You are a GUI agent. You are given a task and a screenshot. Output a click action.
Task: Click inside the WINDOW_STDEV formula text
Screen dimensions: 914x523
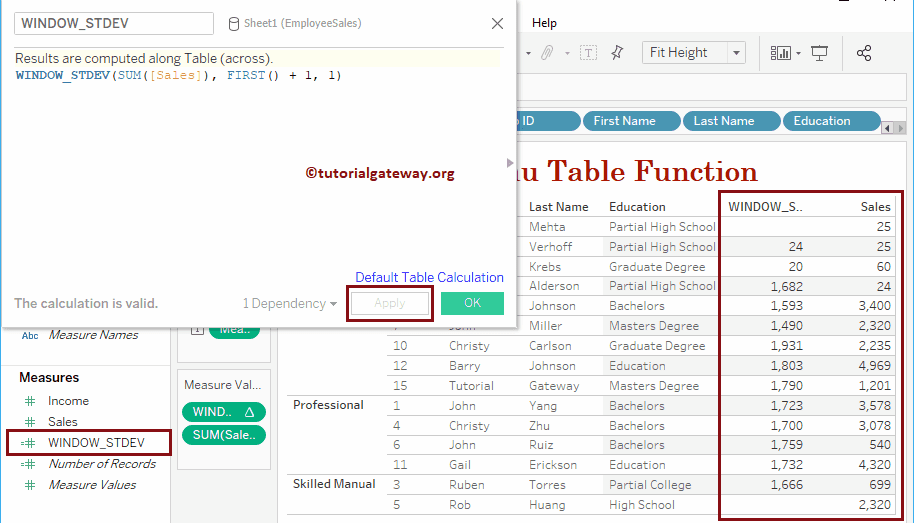(178, 75)
